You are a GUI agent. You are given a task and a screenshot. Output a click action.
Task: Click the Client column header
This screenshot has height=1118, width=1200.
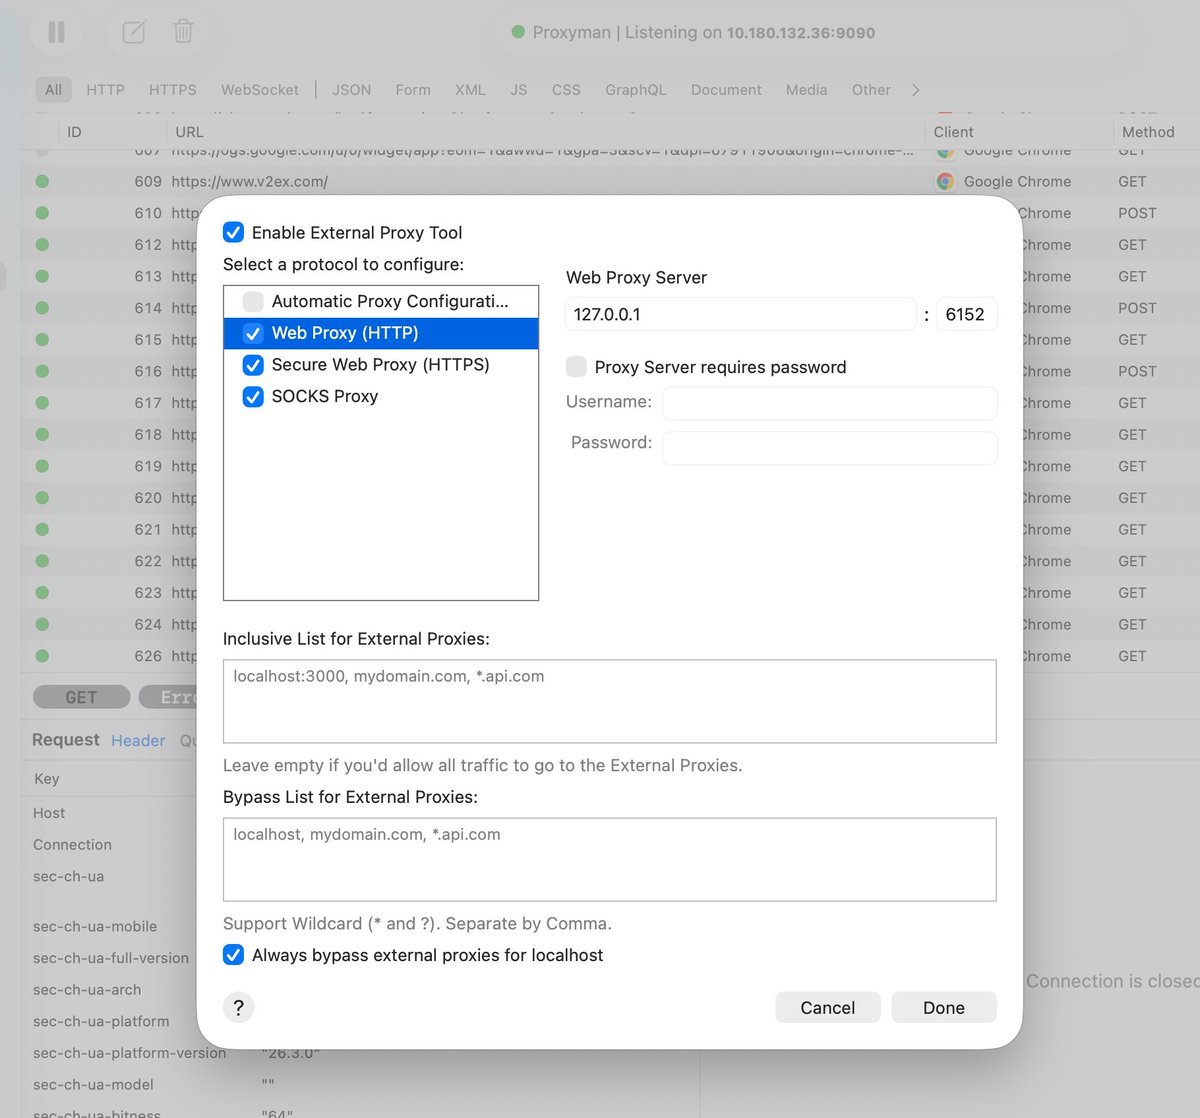pyautogui.click(x=953, y=132)
